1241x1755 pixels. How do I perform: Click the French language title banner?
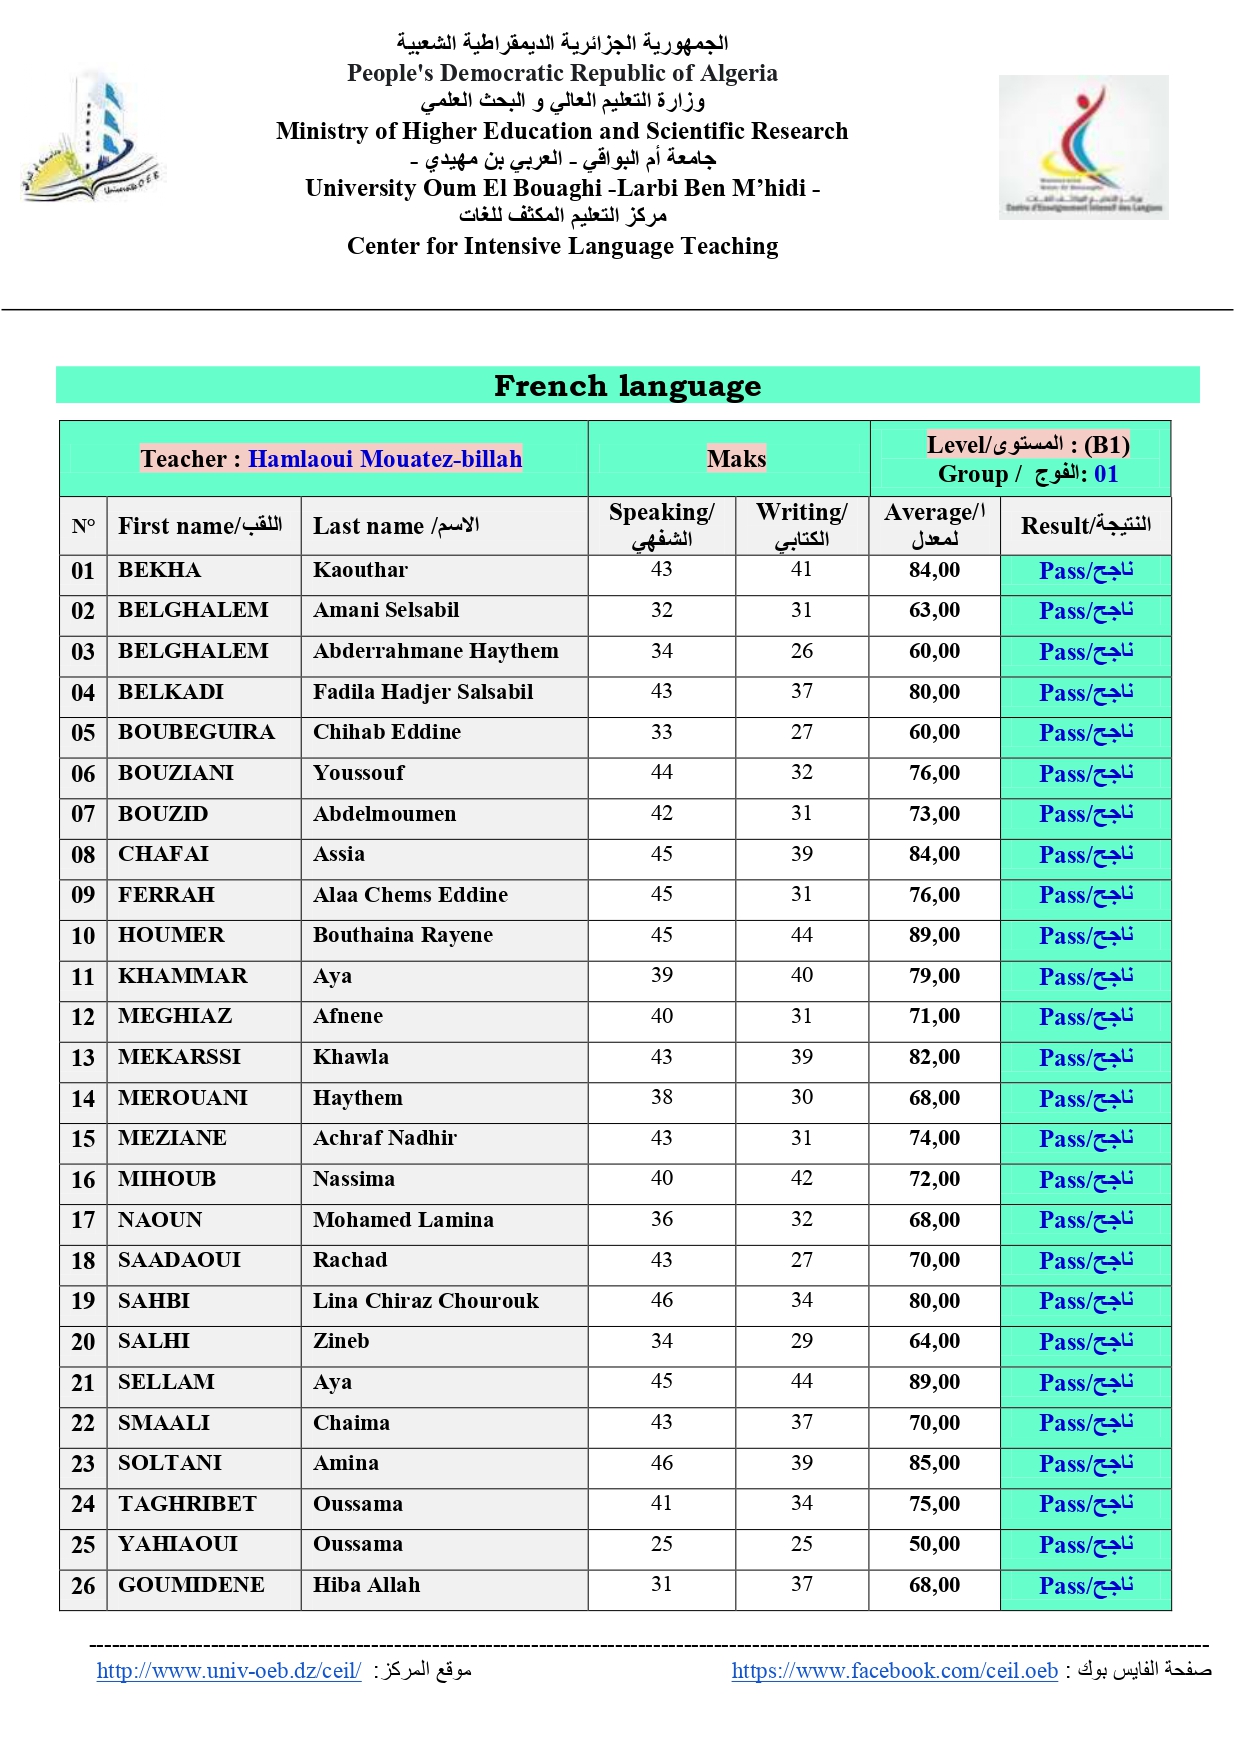click(627, 385)
